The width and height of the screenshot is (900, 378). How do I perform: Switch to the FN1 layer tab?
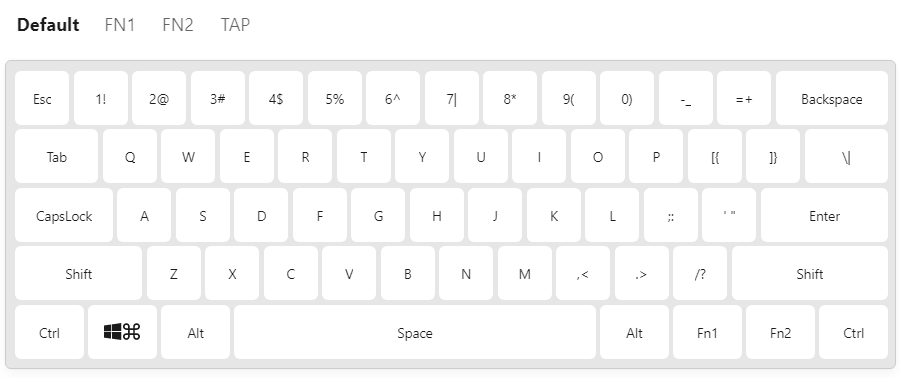pyautogui.click(x=119, y=25)
